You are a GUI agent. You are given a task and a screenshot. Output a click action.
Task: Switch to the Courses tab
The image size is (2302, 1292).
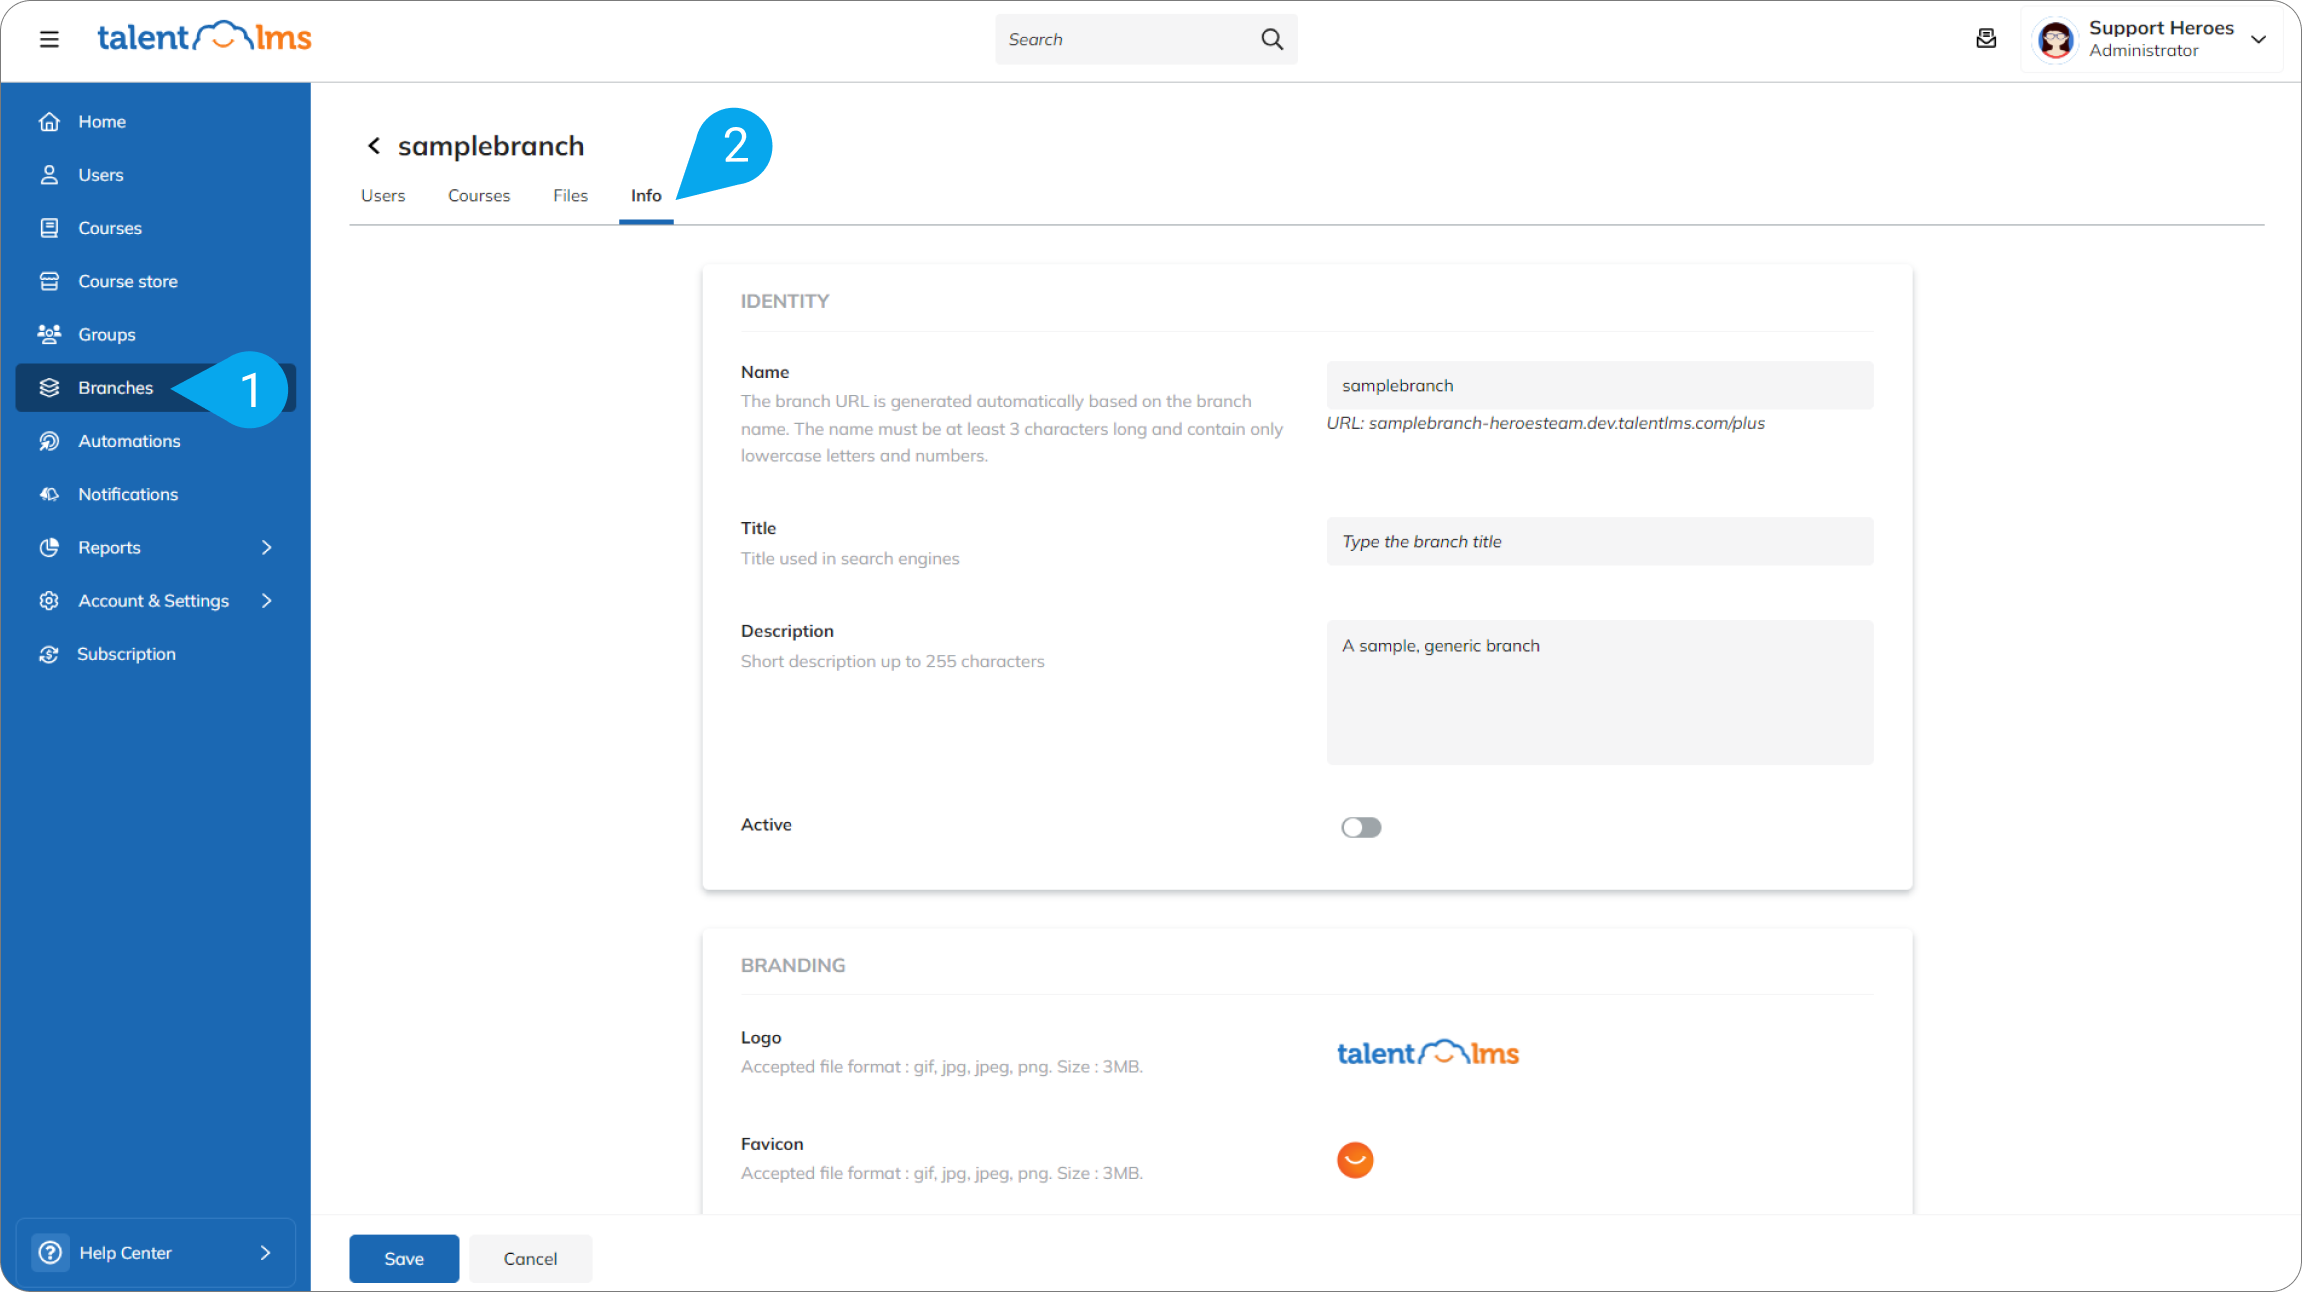point(479,196)
